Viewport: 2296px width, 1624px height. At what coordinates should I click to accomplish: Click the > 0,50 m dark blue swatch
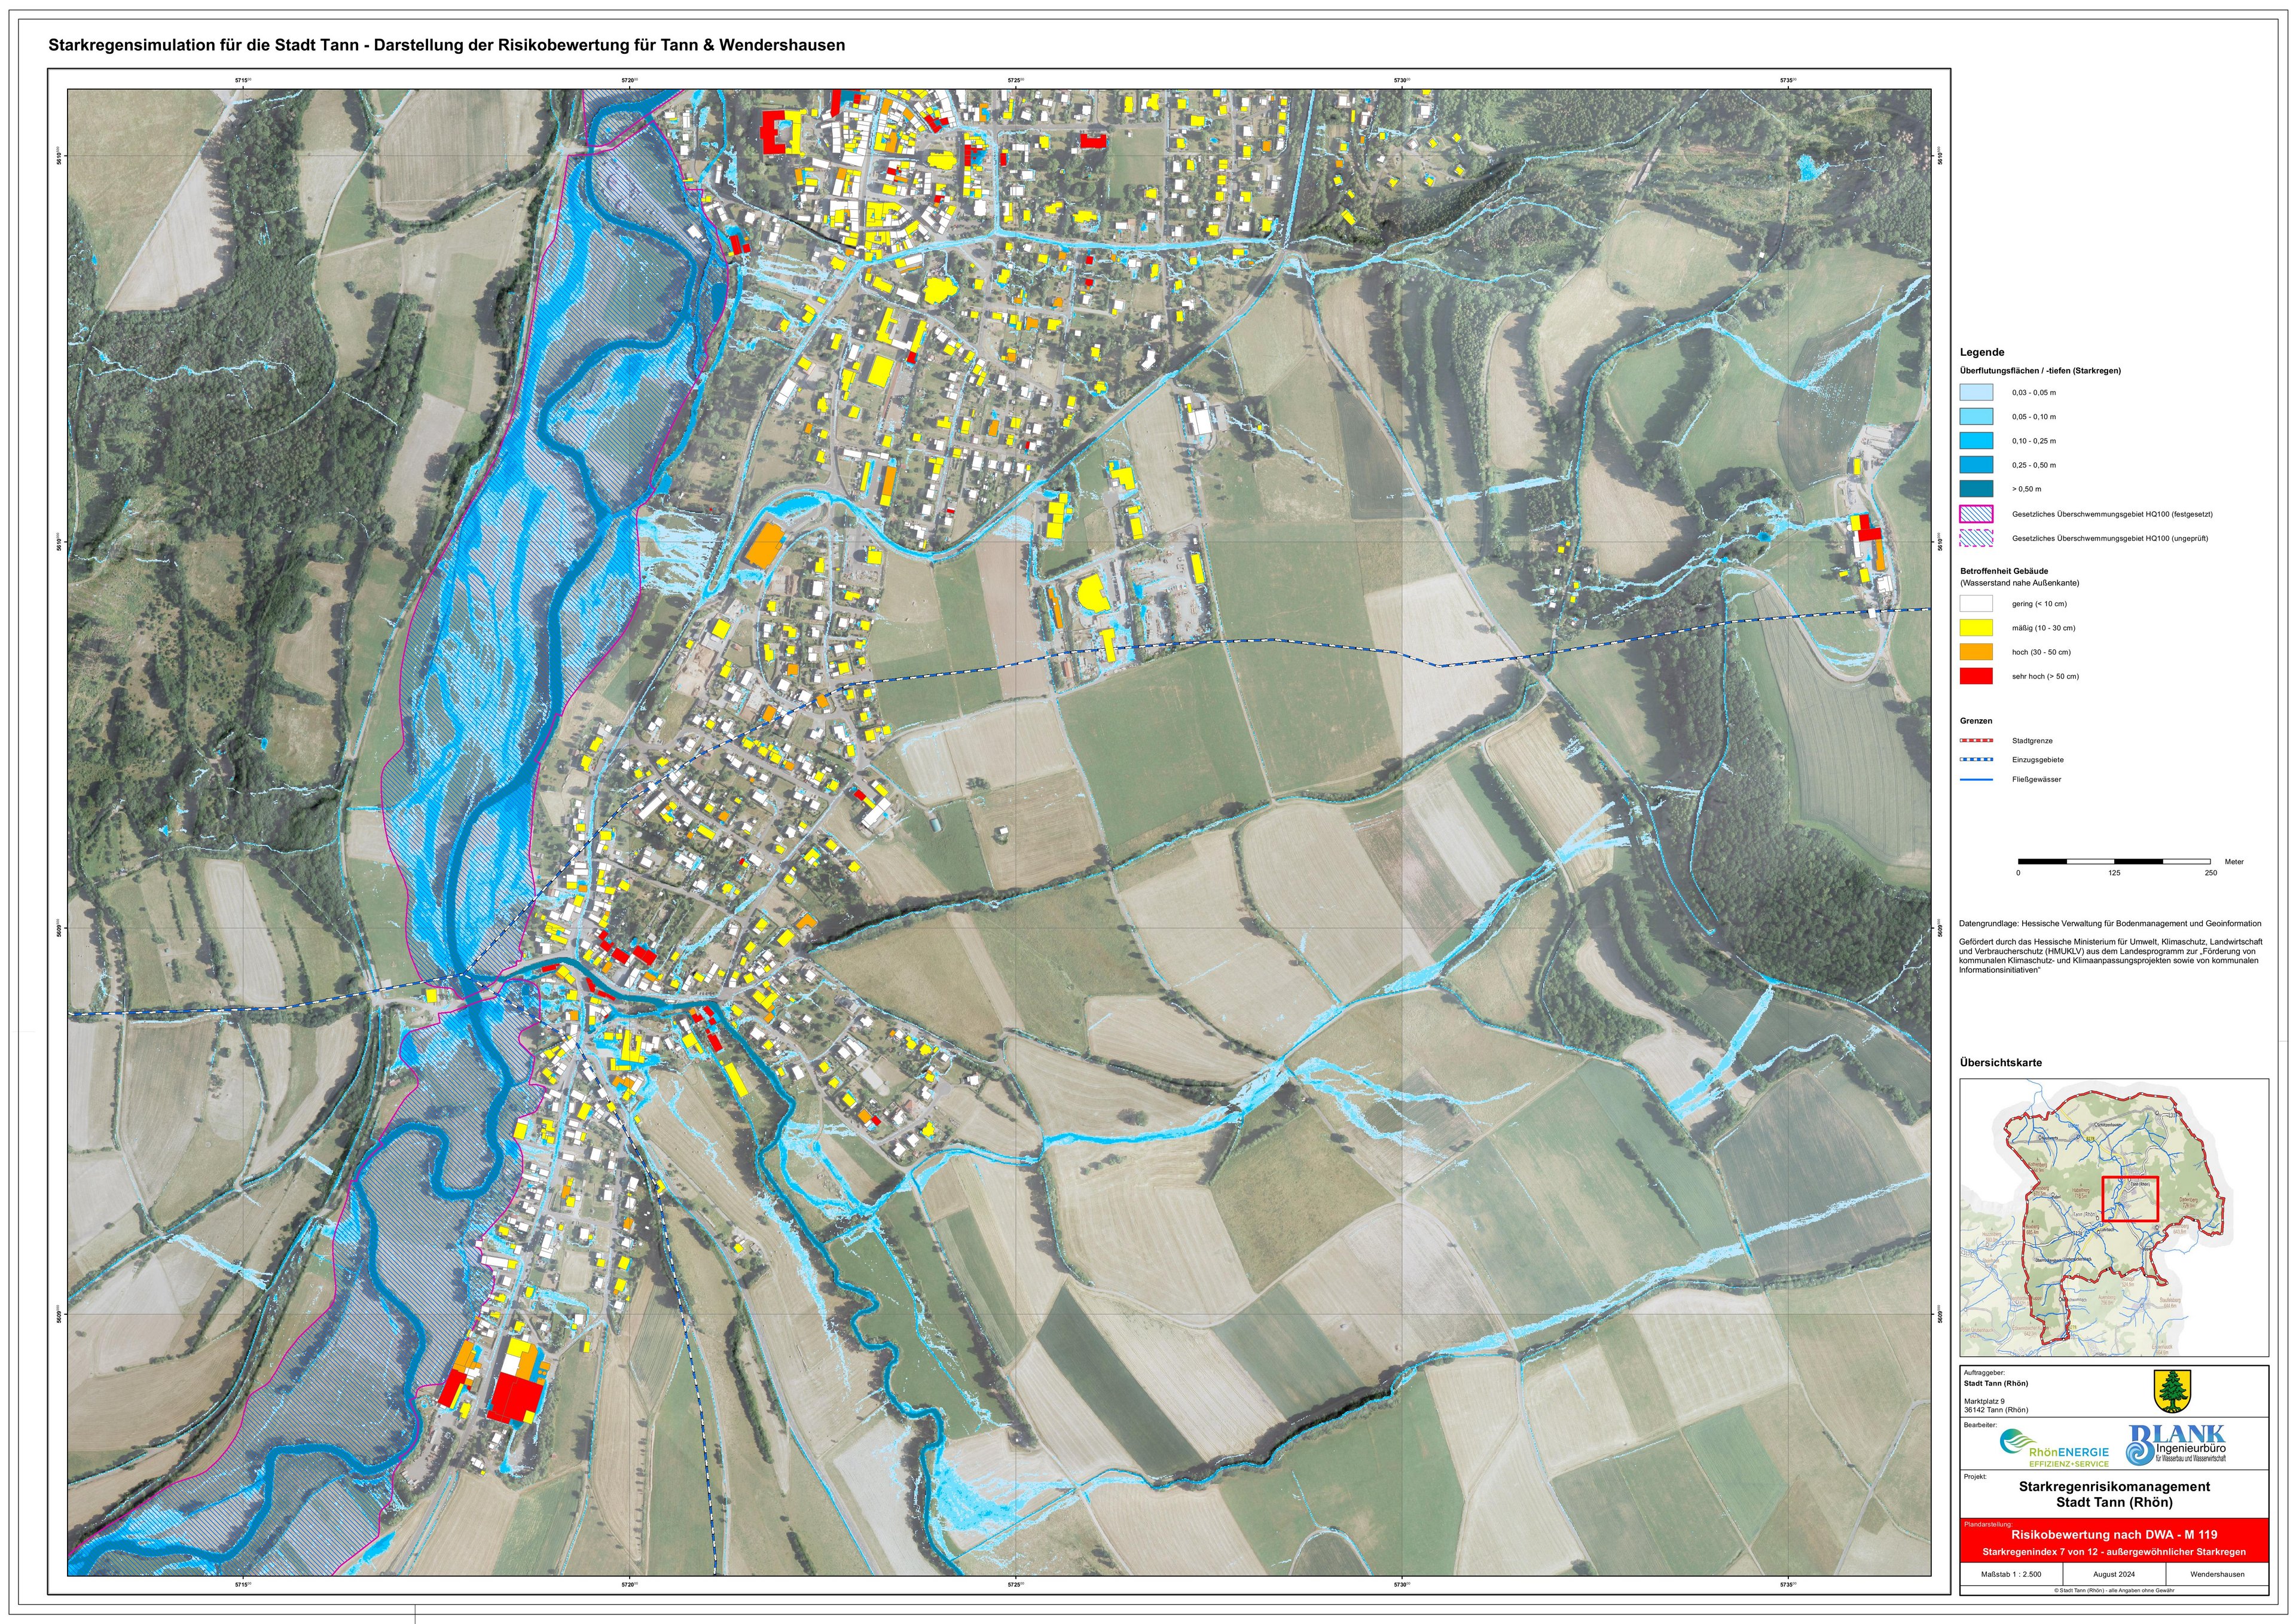[1976, 489]
